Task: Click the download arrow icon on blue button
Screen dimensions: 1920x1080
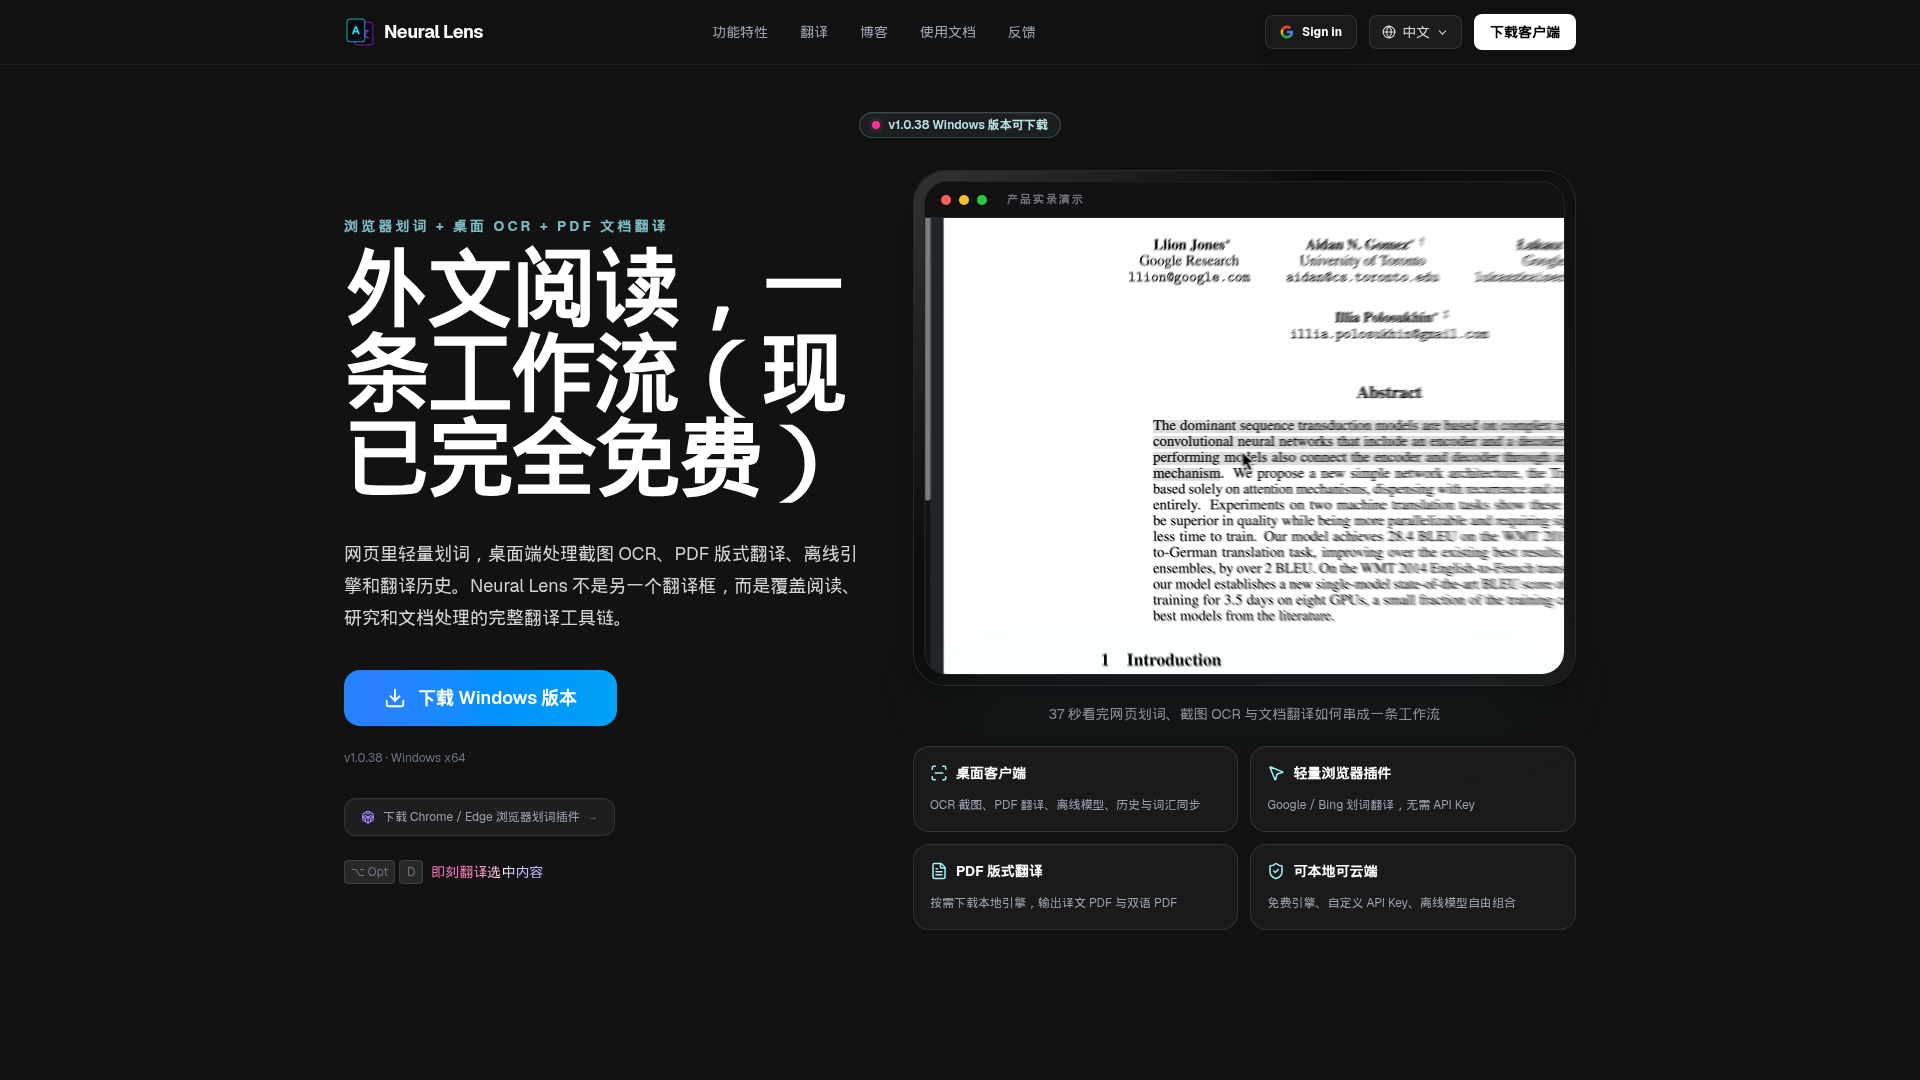Action: [395, 698]
